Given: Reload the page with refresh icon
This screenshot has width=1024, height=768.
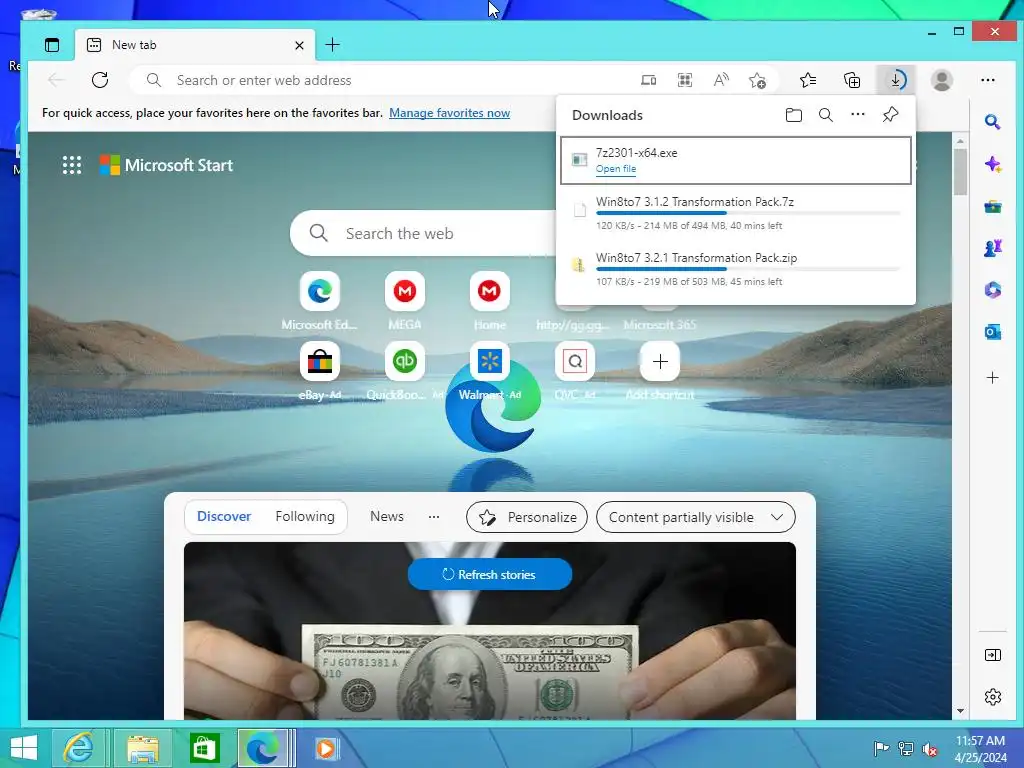Looking at the screenshot, I should point(100,80).
